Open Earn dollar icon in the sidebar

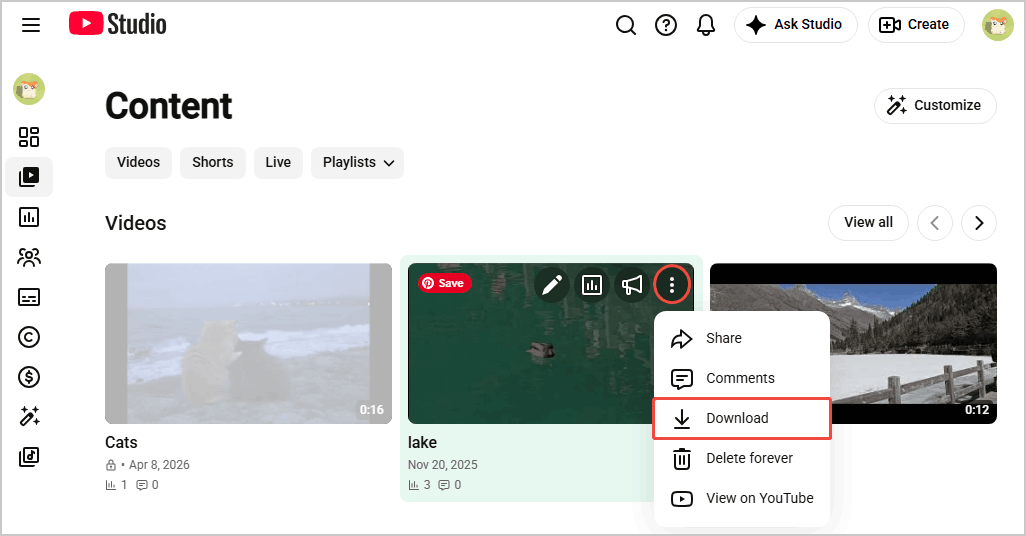[29, 377]
